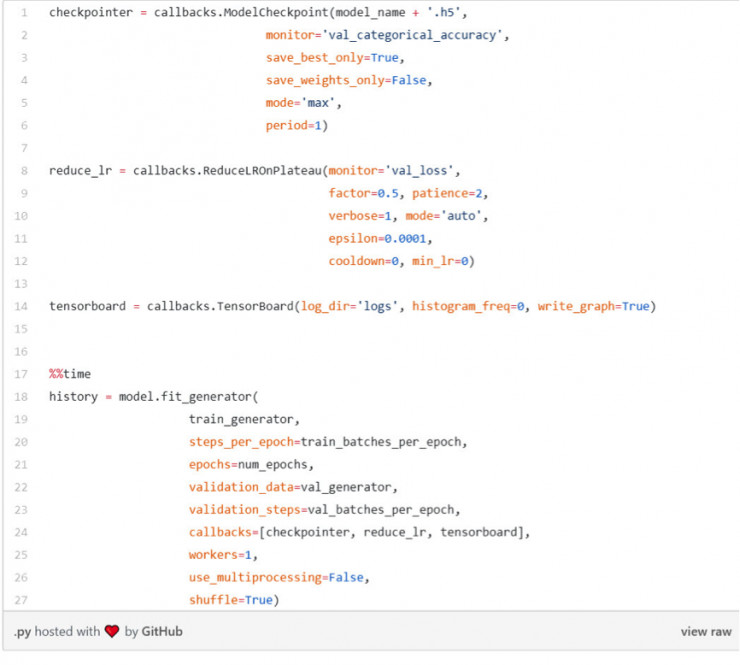Click line number 14 beside tensorboard
The image size is (740, 665).
tap(21, 307)
